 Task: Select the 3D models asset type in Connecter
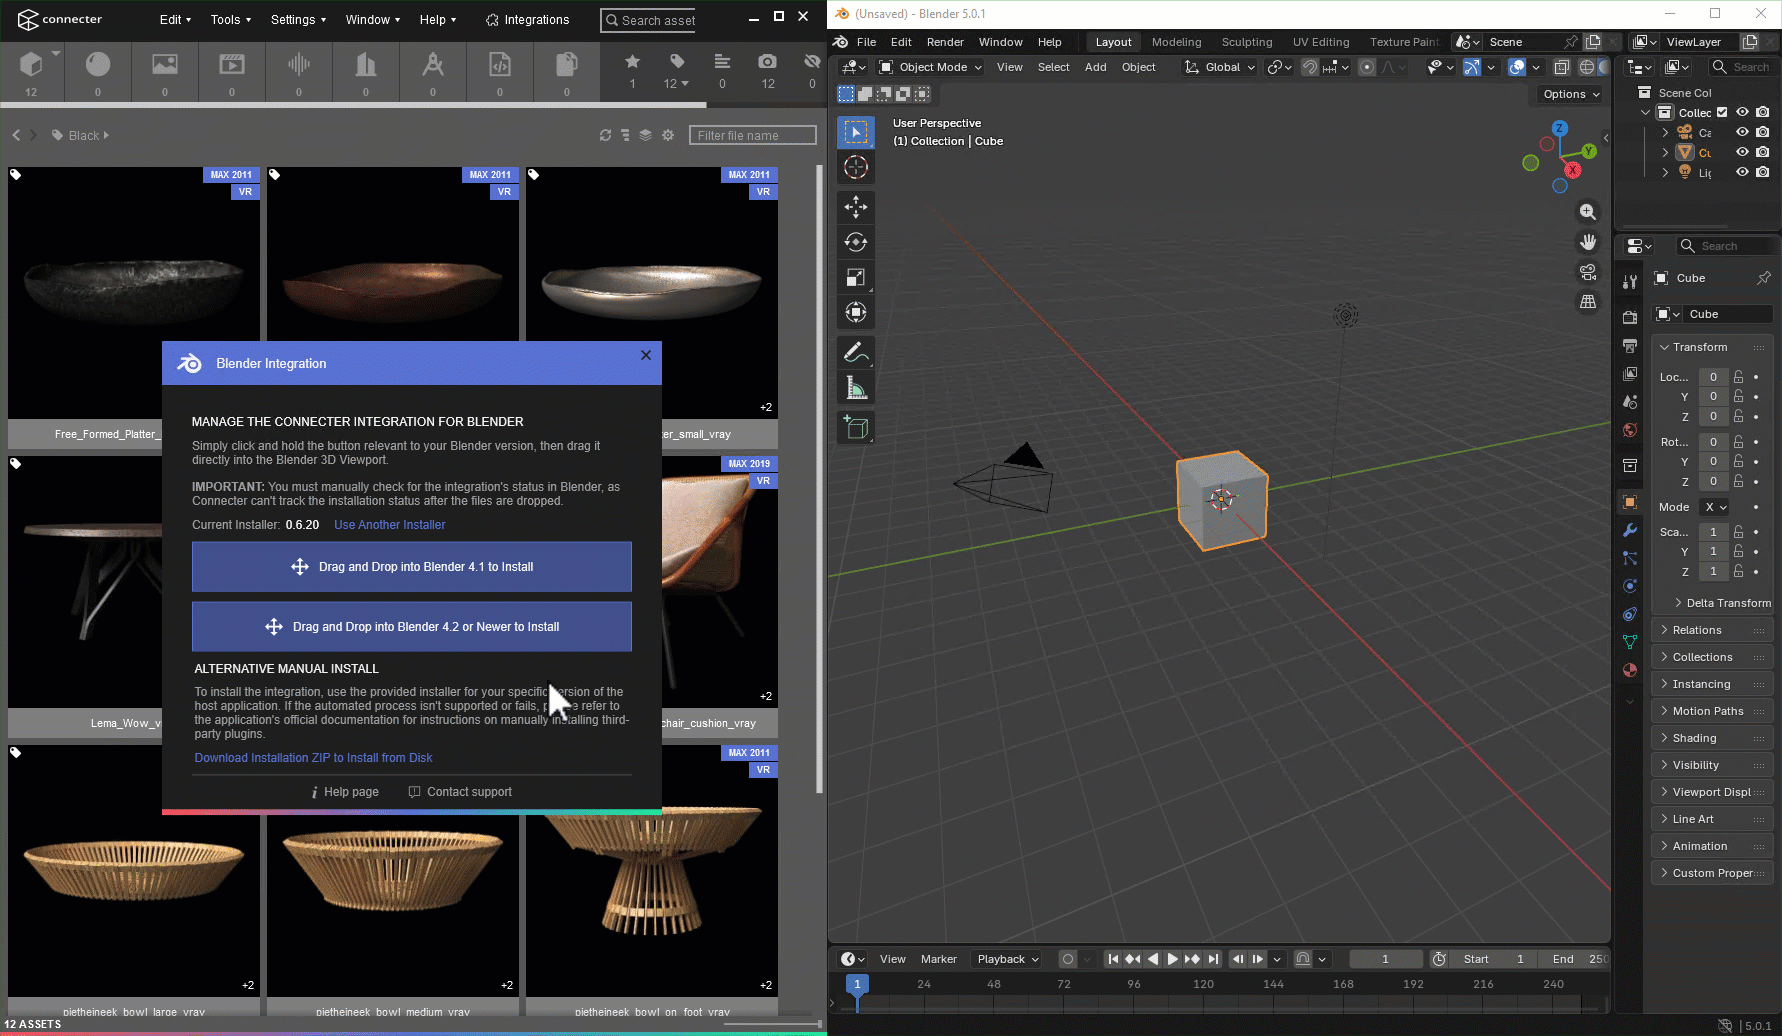click(31, 66)
